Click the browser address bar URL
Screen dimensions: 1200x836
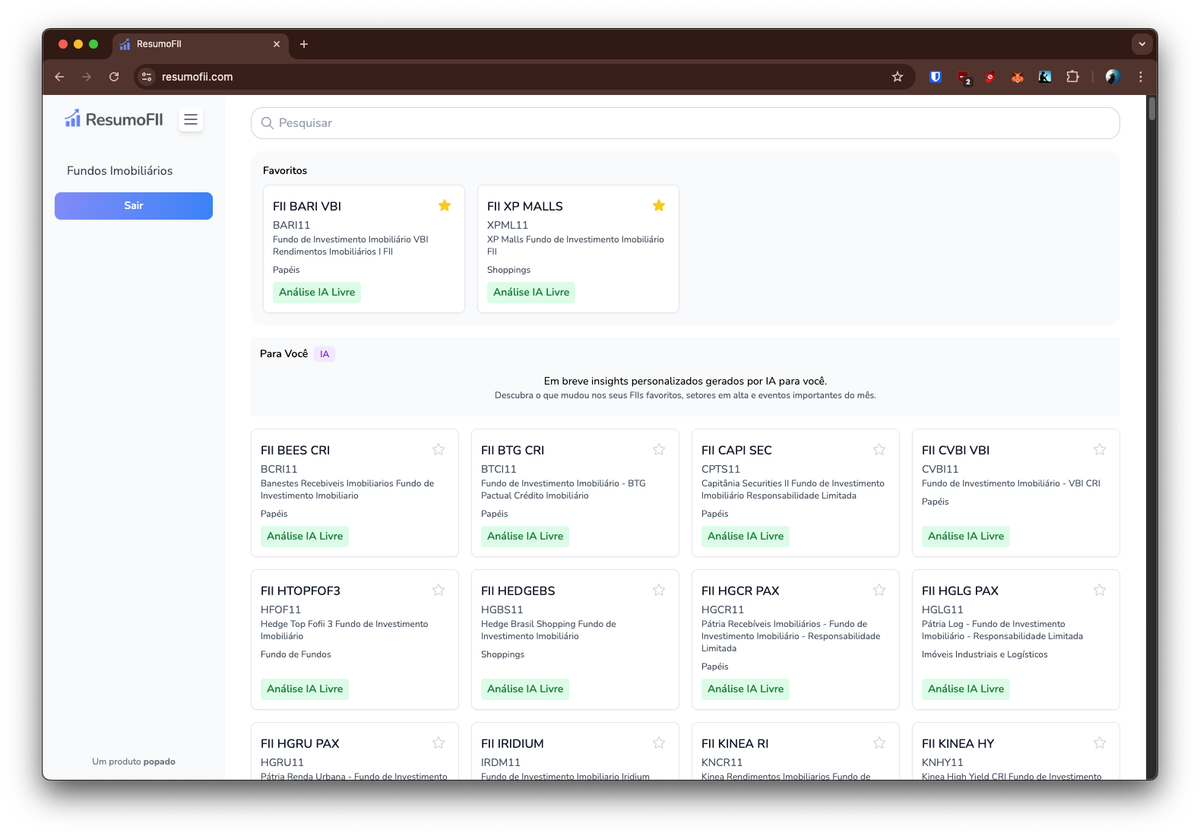(x=197, y=77)
